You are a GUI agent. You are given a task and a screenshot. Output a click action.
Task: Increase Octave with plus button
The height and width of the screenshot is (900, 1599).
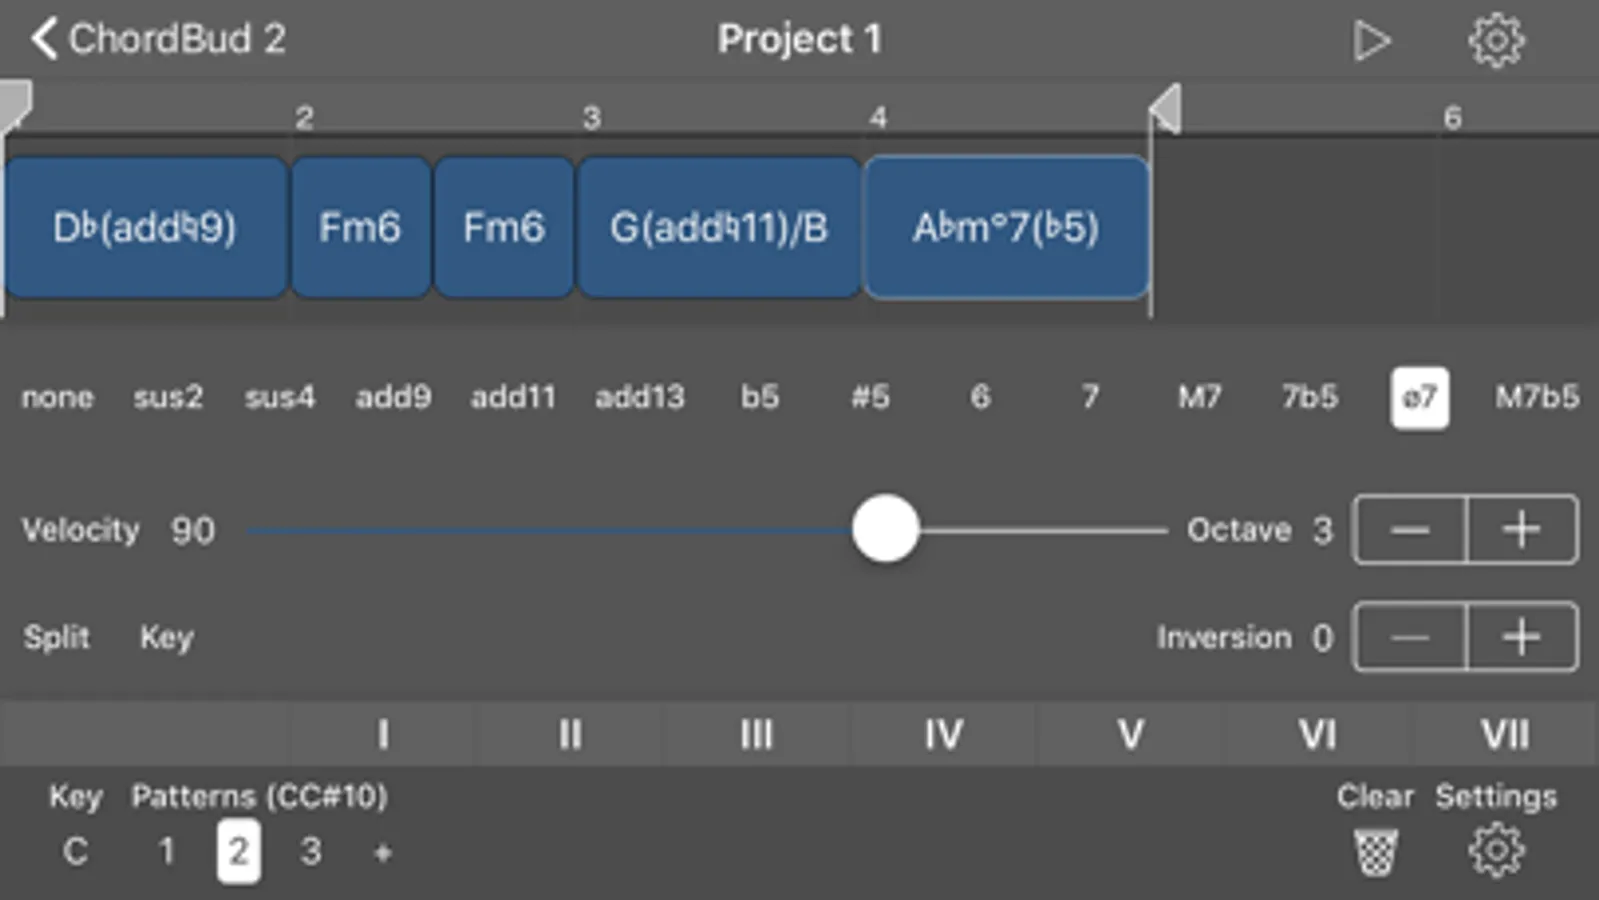[1522, 529]
